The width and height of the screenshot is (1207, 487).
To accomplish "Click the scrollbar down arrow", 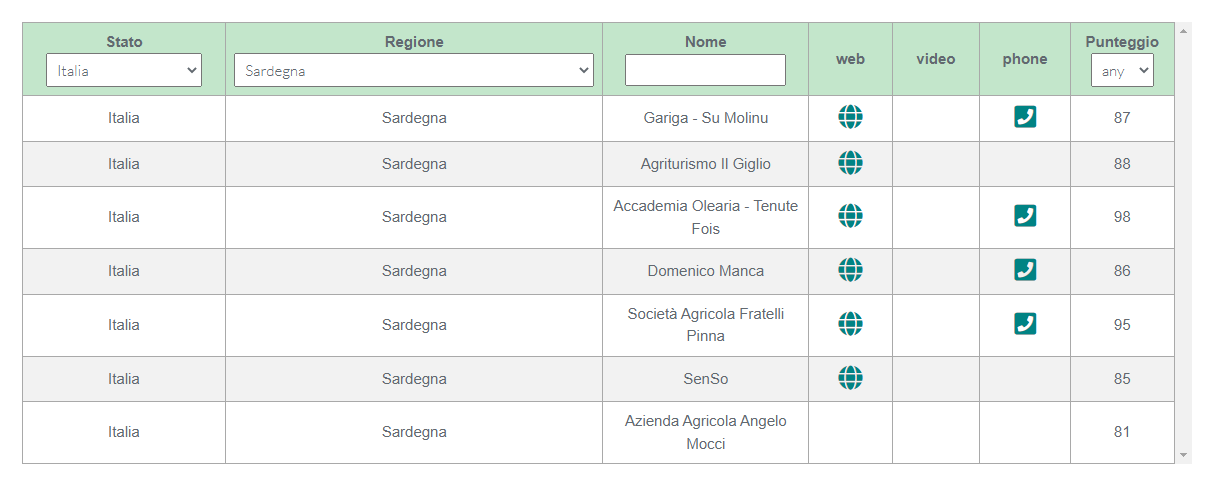I will pyautogui.click(x=1184, y=455).
